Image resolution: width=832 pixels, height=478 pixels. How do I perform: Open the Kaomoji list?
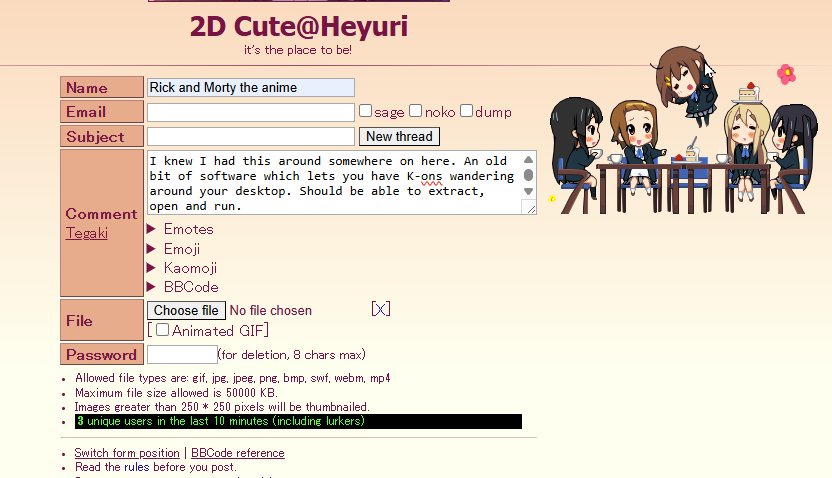[182, 268]
